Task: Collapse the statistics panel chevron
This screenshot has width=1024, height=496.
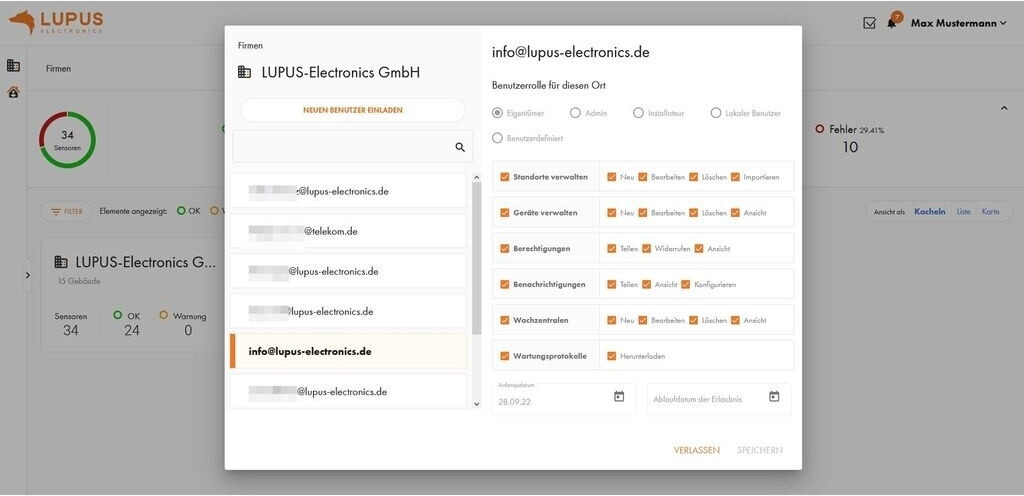Action: 1003,108
